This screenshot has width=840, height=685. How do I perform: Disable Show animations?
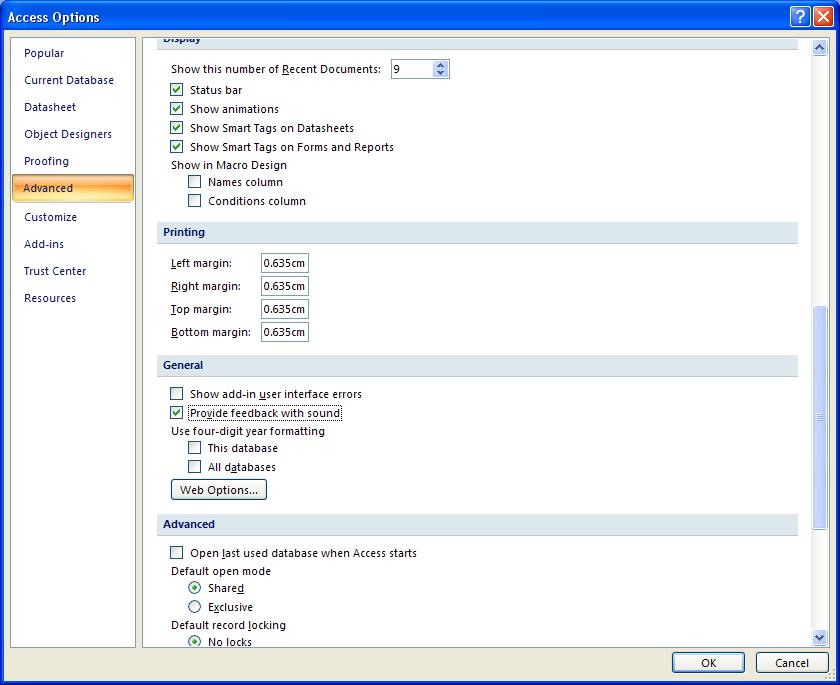[x=176, y=109]
